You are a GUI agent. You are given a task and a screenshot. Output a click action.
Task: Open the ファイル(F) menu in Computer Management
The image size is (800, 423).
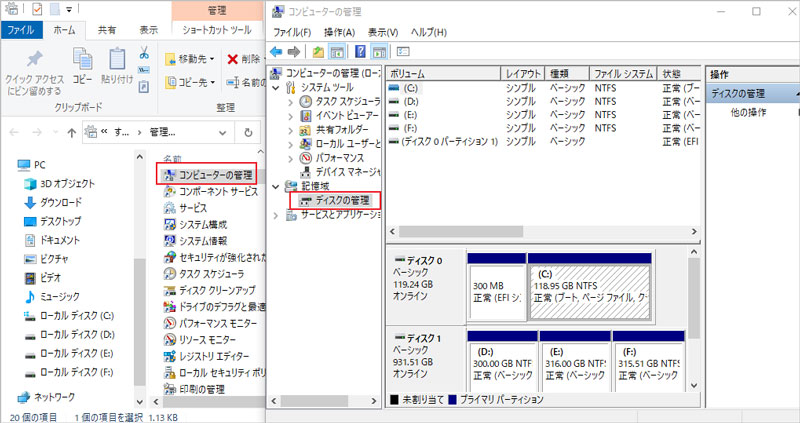pyautogui.click(x=292, y=32)
